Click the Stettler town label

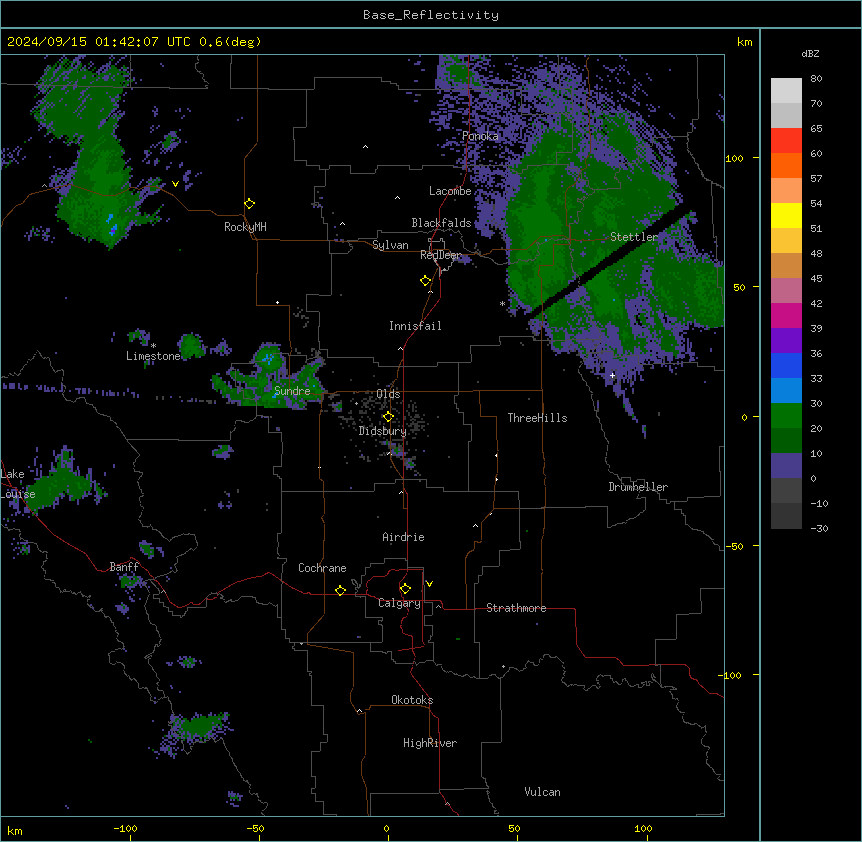pyautogui.click(x=634, y=237)
